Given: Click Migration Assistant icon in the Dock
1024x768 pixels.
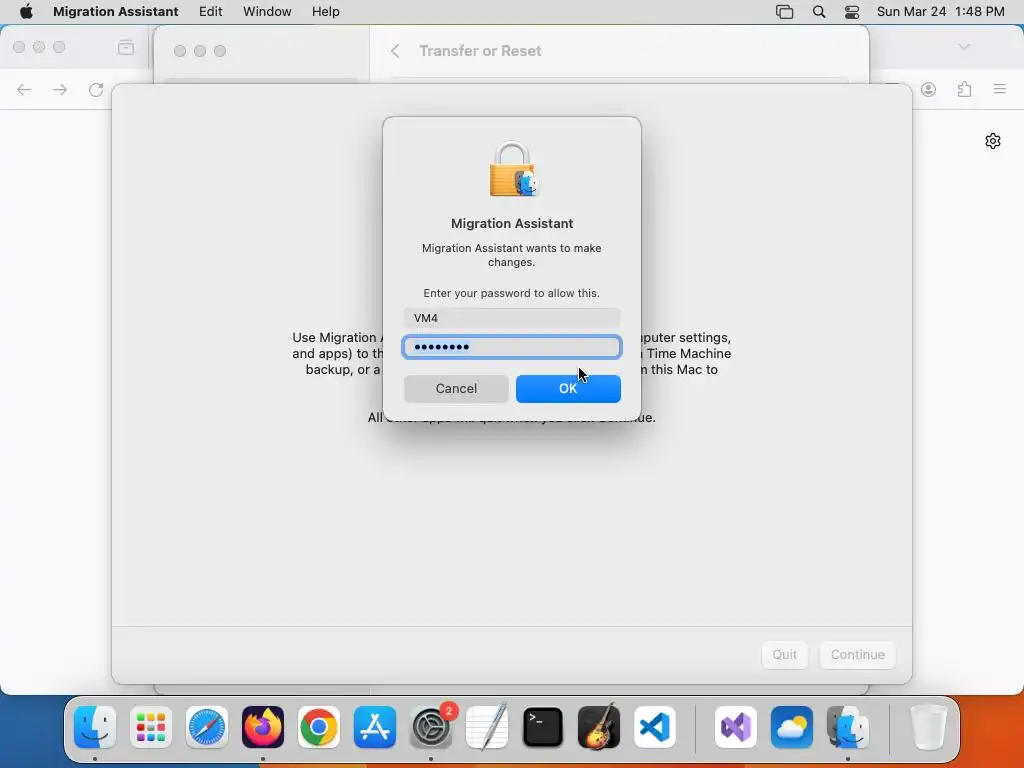Looking at the screenshot, I should coord(848,727).
